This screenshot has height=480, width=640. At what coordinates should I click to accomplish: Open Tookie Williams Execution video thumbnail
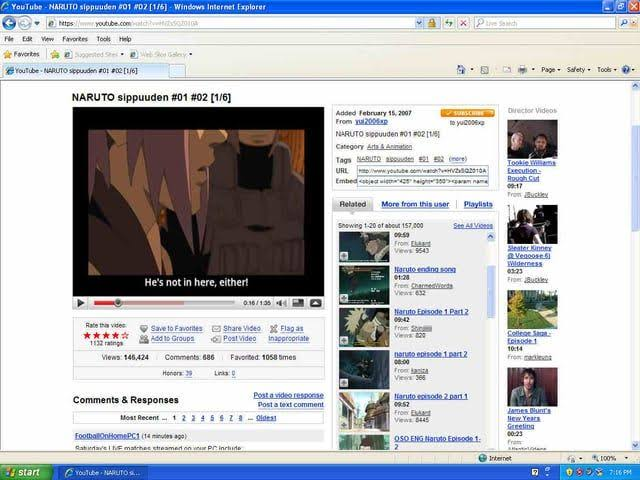(x=532, y=139)
